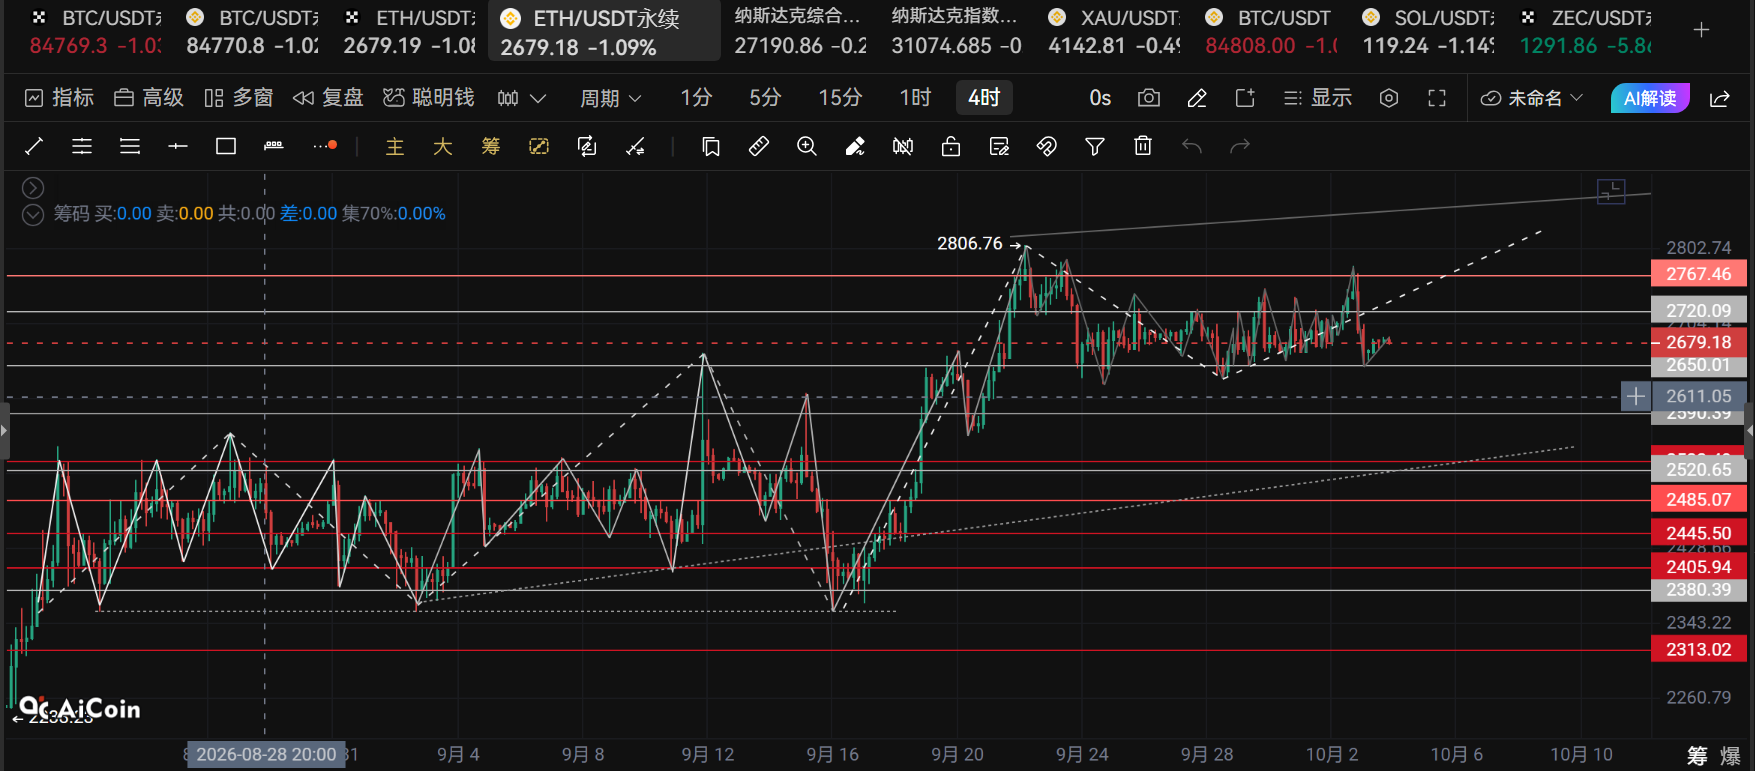Click the 2313.02 red price level label

pos(1698,650)
